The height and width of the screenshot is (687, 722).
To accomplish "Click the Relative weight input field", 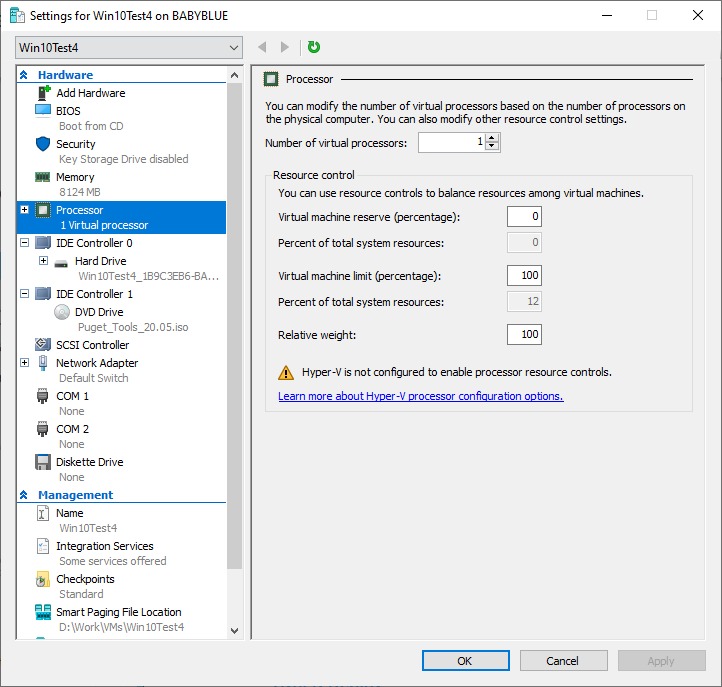I will pos(524,334).
